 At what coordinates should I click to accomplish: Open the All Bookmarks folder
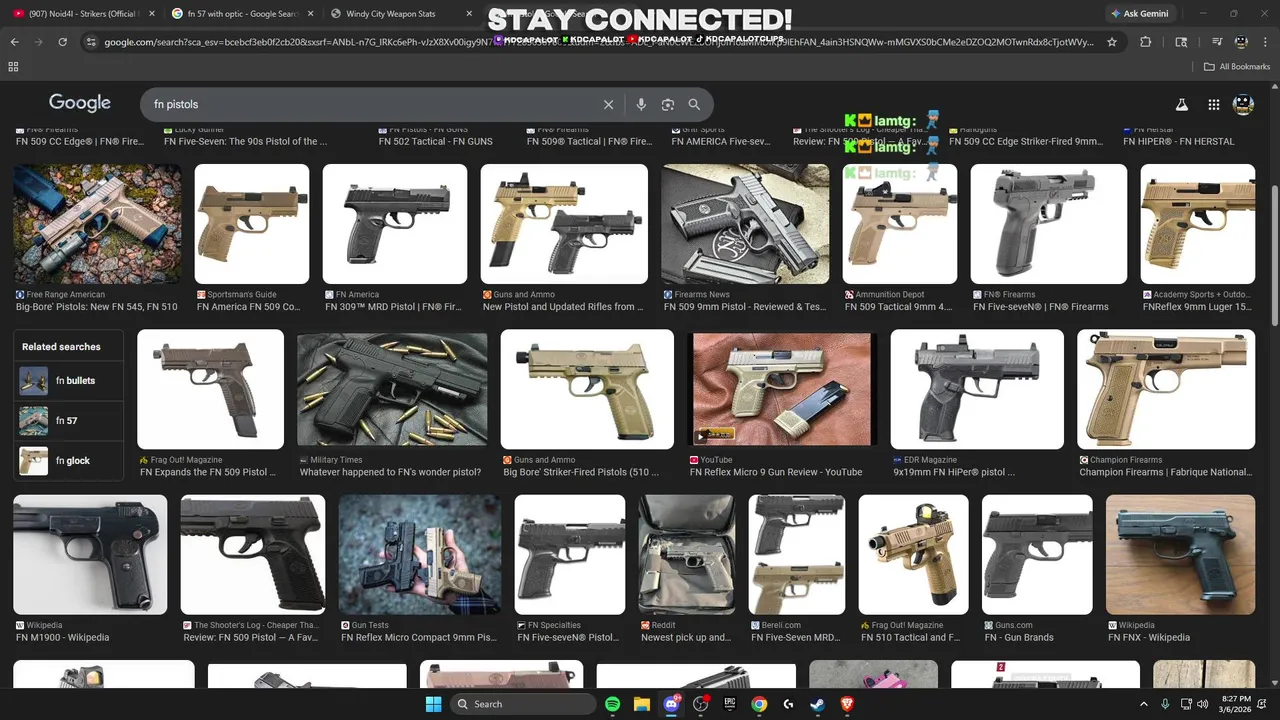coord(1237,66)
